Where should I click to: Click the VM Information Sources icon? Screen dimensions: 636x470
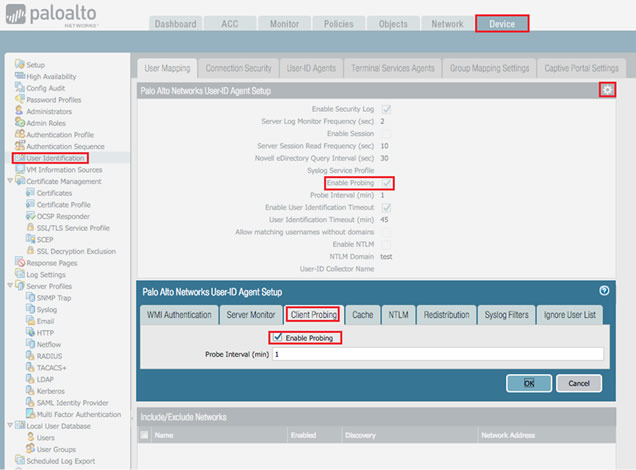tap(19, 169)
